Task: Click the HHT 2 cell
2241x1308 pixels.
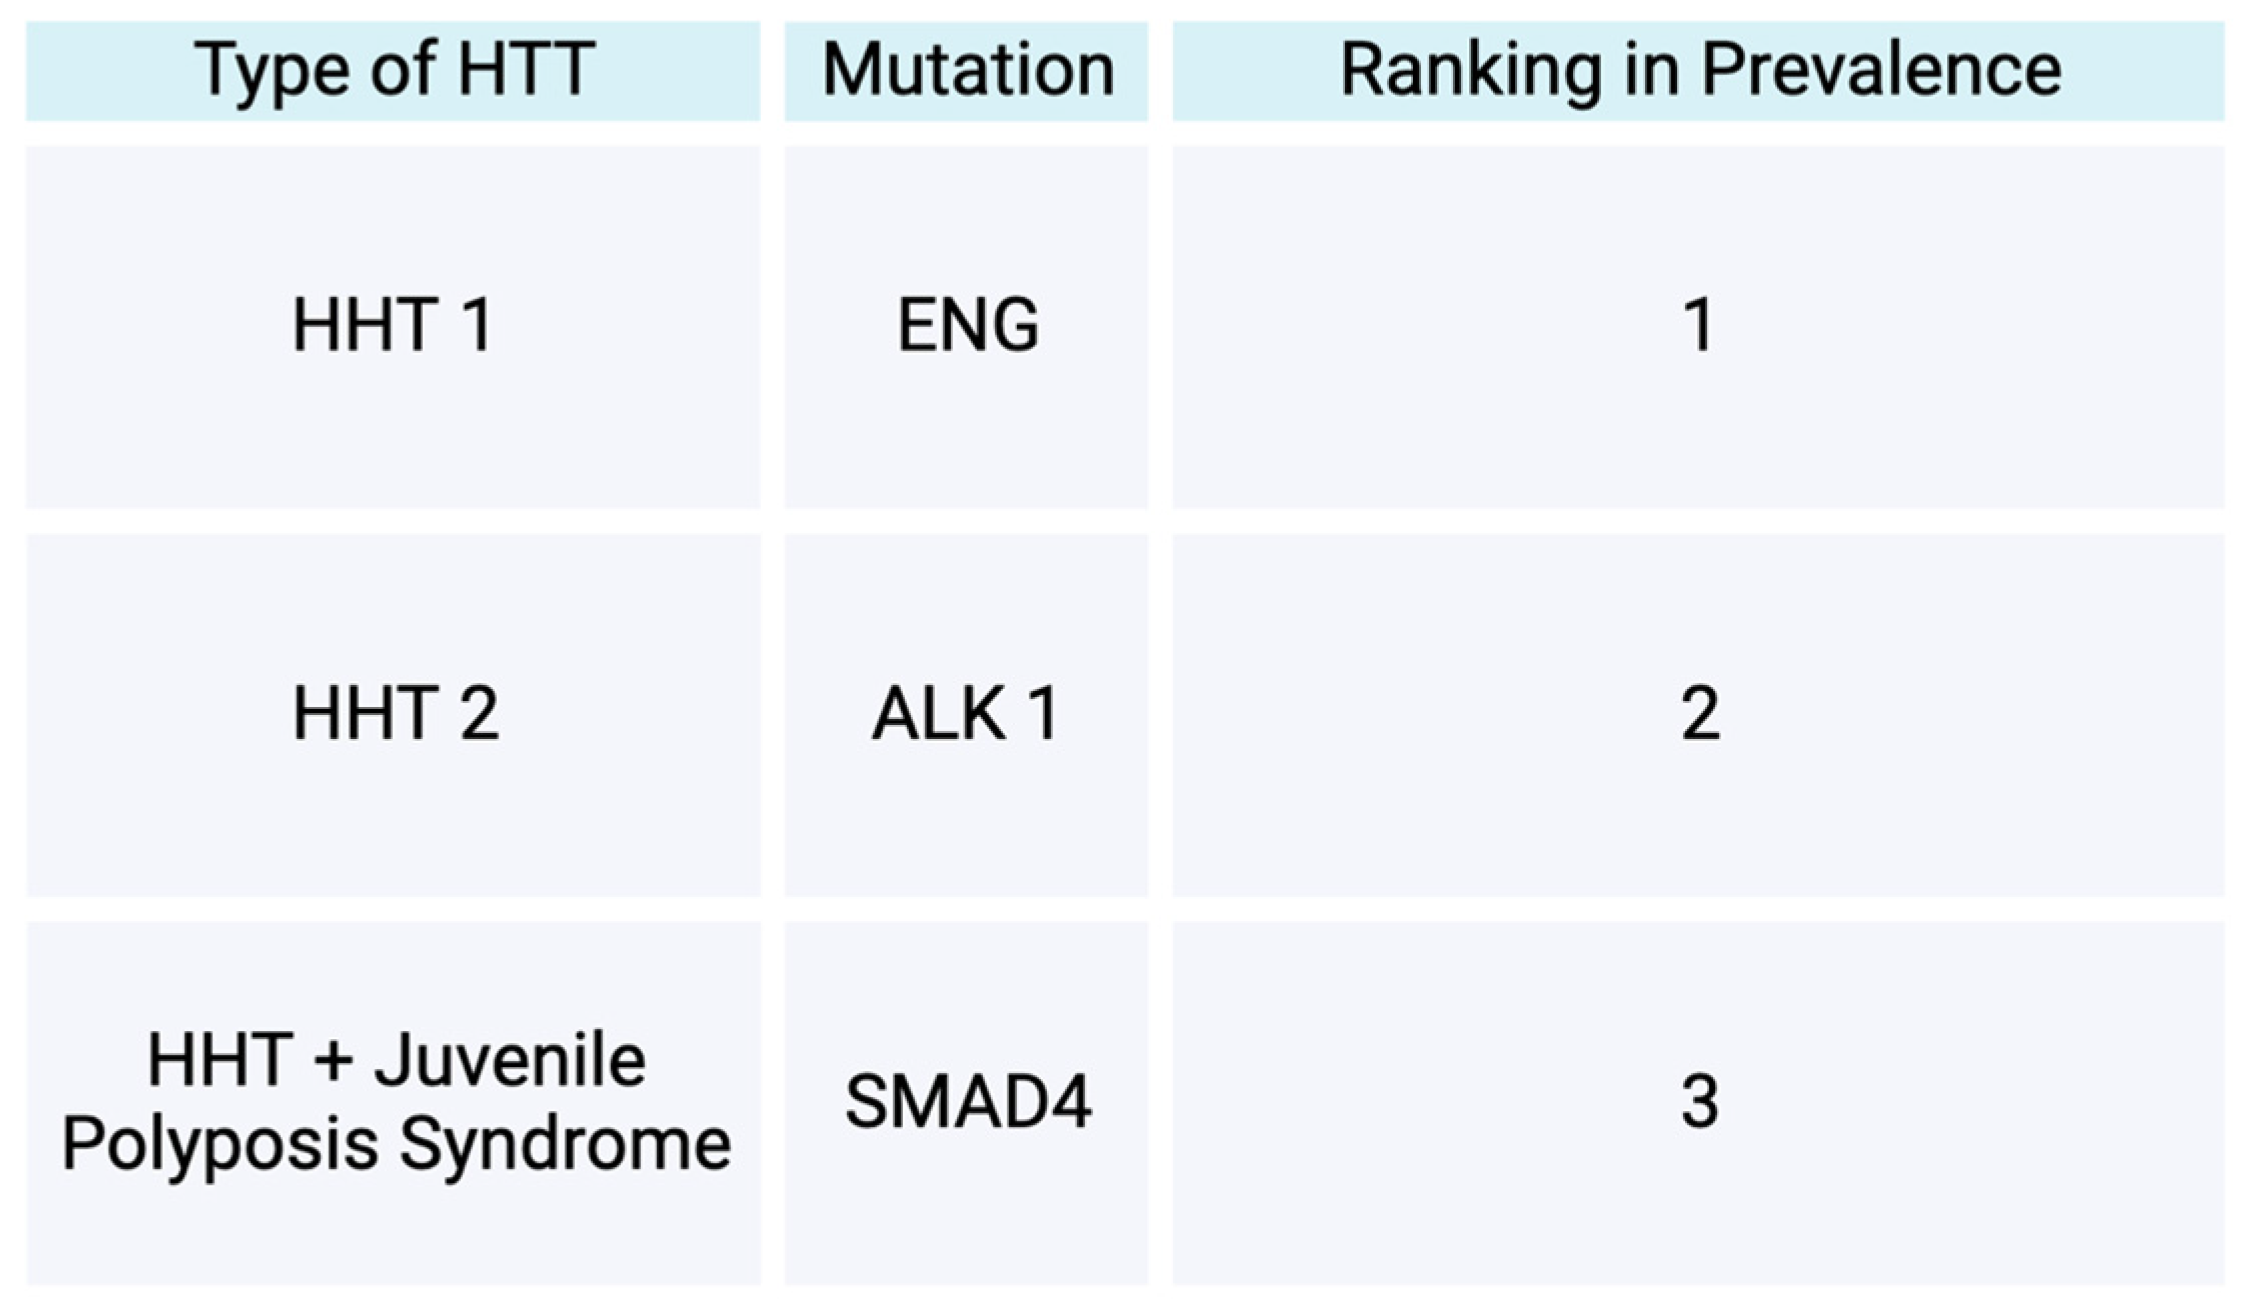Action: [393, 714]
